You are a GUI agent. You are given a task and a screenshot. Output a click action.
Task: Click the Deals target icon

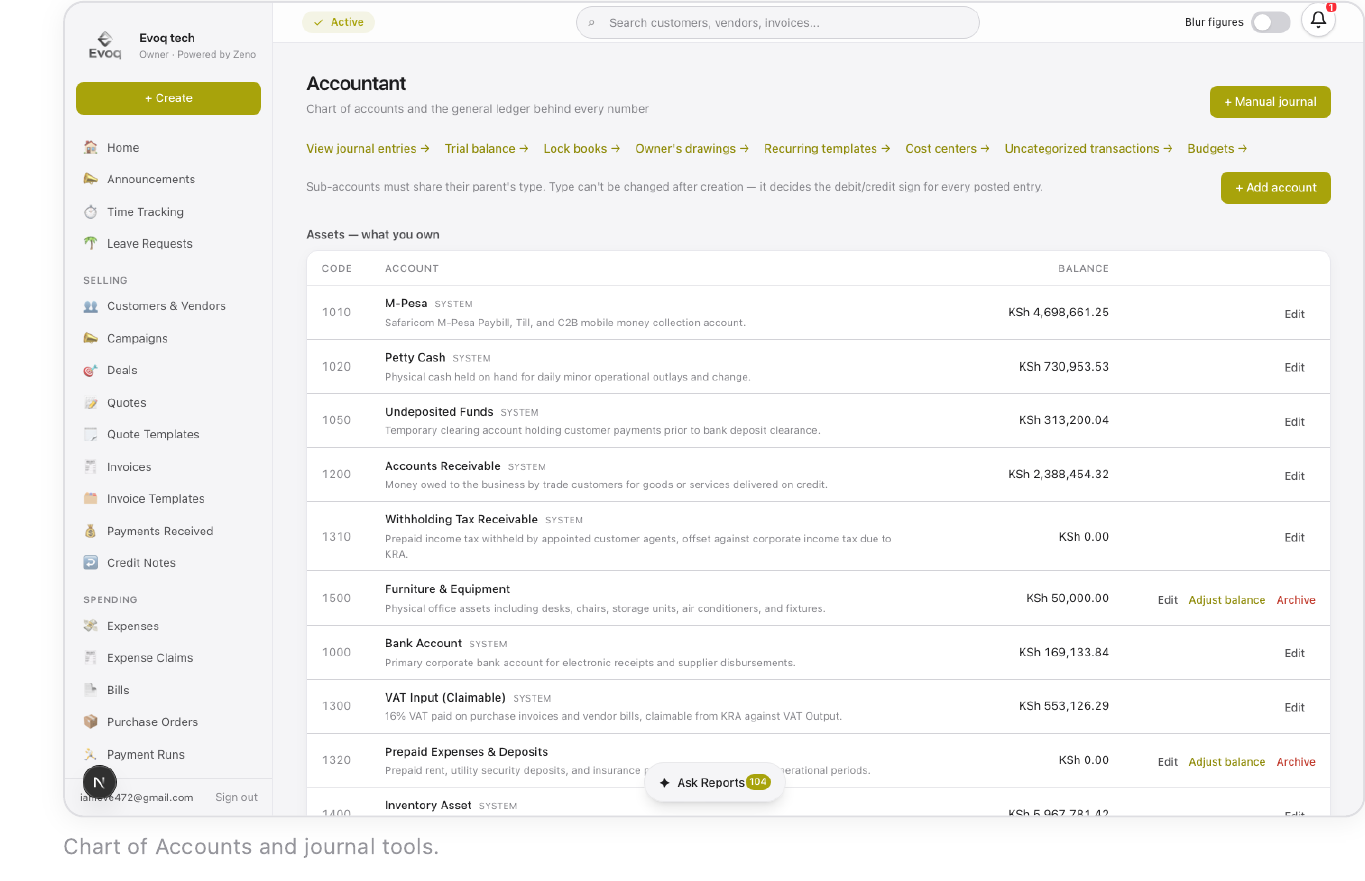pos(91,370)
